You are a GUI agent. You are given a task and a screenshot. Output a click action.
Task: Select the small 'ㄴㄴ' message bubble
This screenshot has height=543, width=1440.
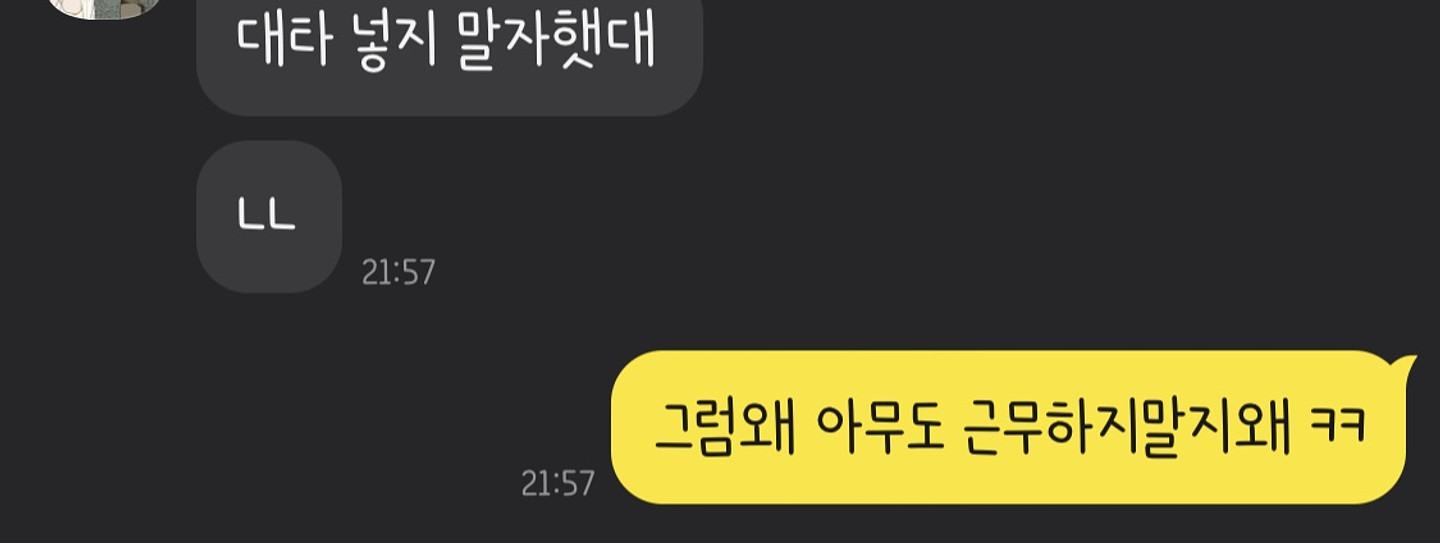(269, 217)
